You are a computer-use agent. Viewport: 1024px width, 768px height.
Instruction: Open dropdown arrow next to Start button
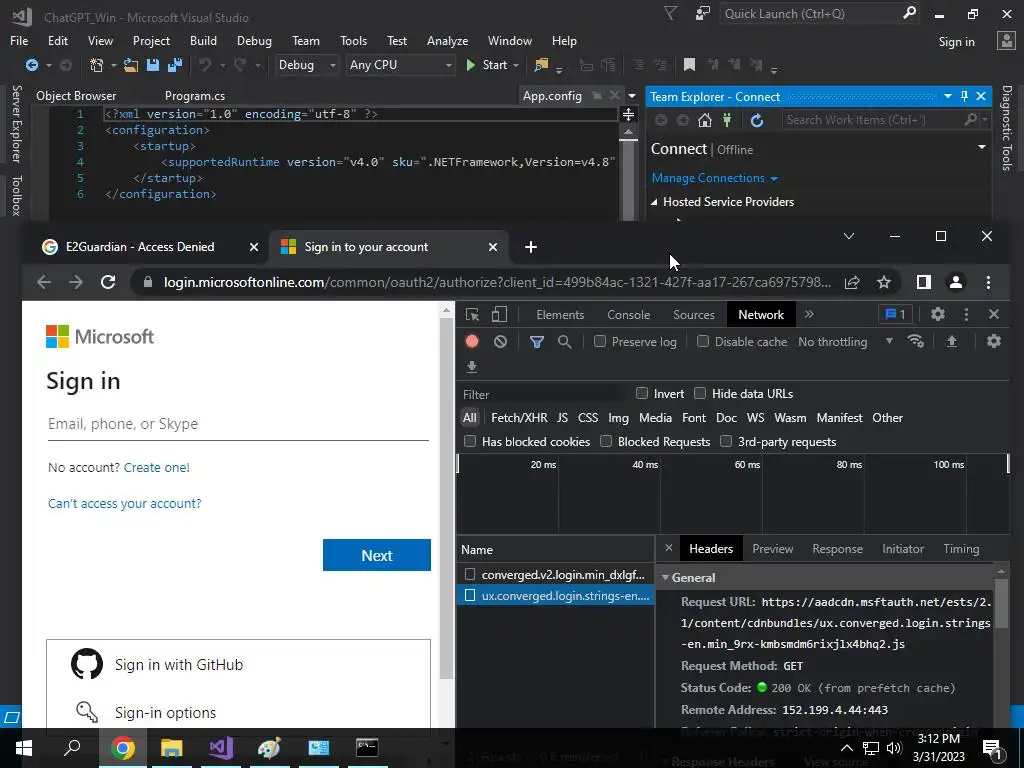(x=516, y=65)
